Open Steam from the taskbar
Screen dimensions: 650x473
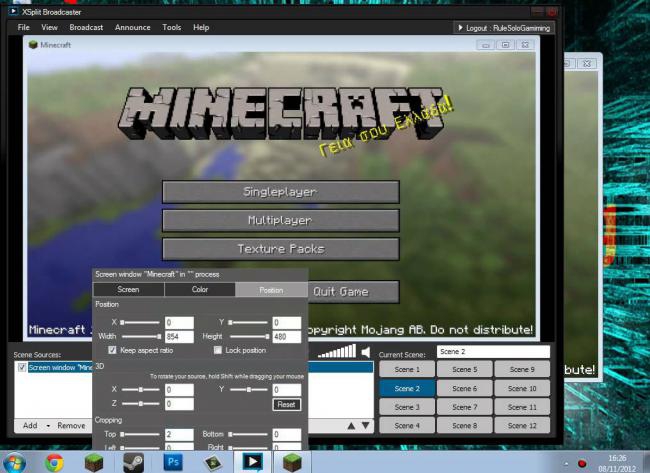click(133, 462)
